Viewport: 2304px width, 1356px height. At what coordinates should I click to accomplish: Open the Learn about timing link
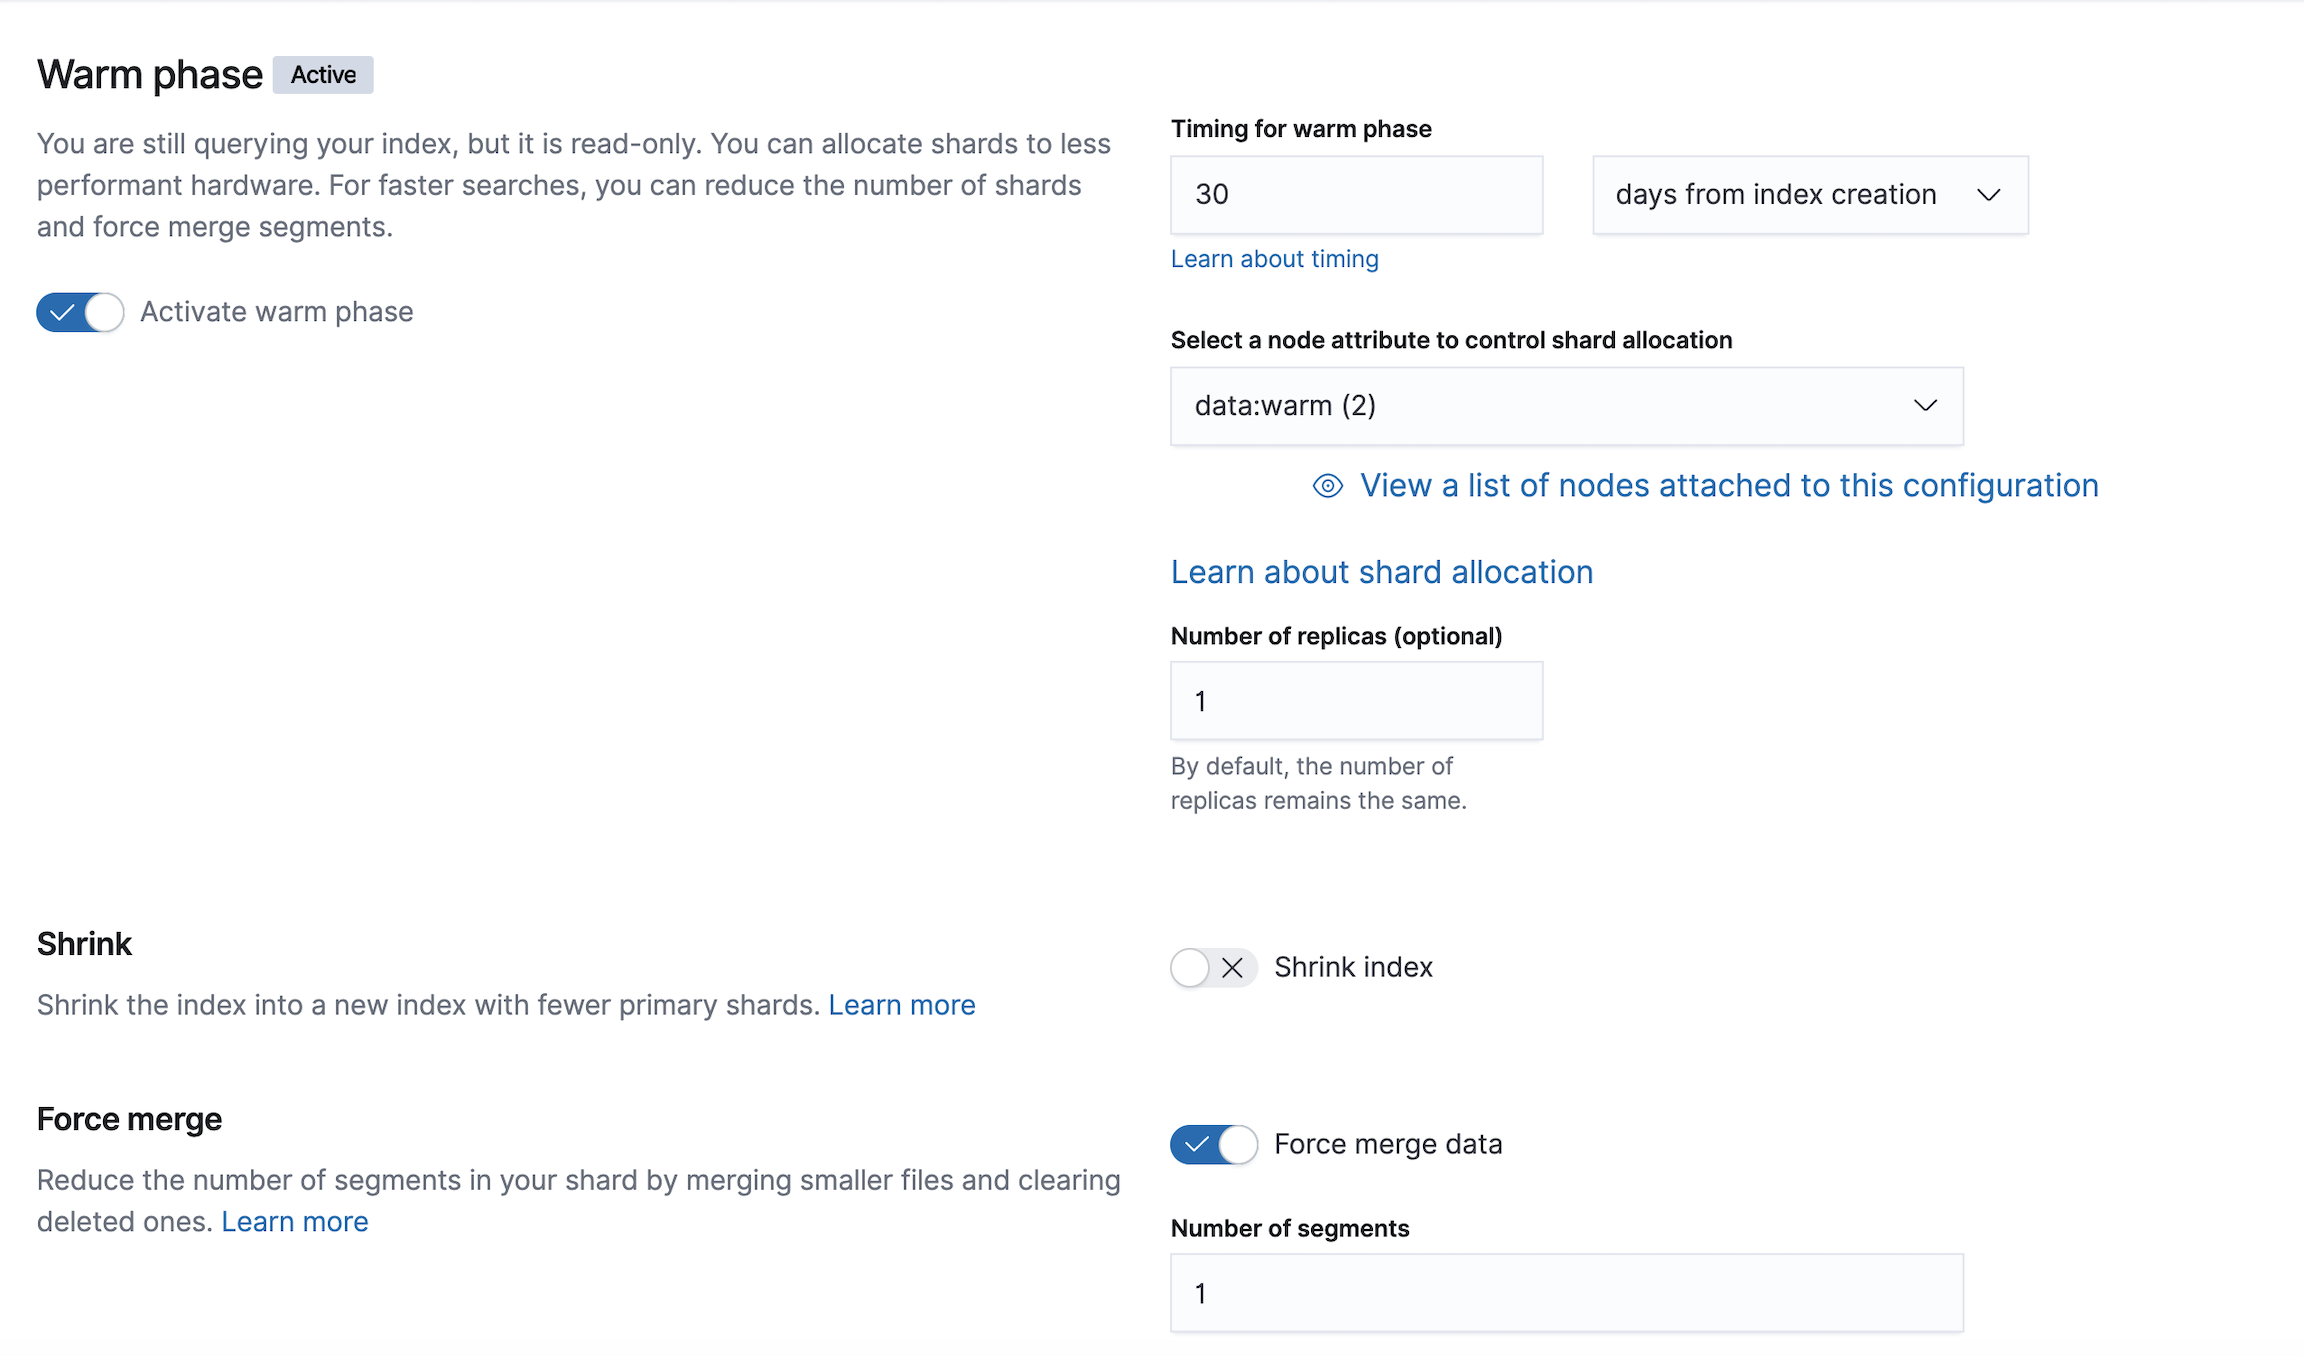point(1274,258)
